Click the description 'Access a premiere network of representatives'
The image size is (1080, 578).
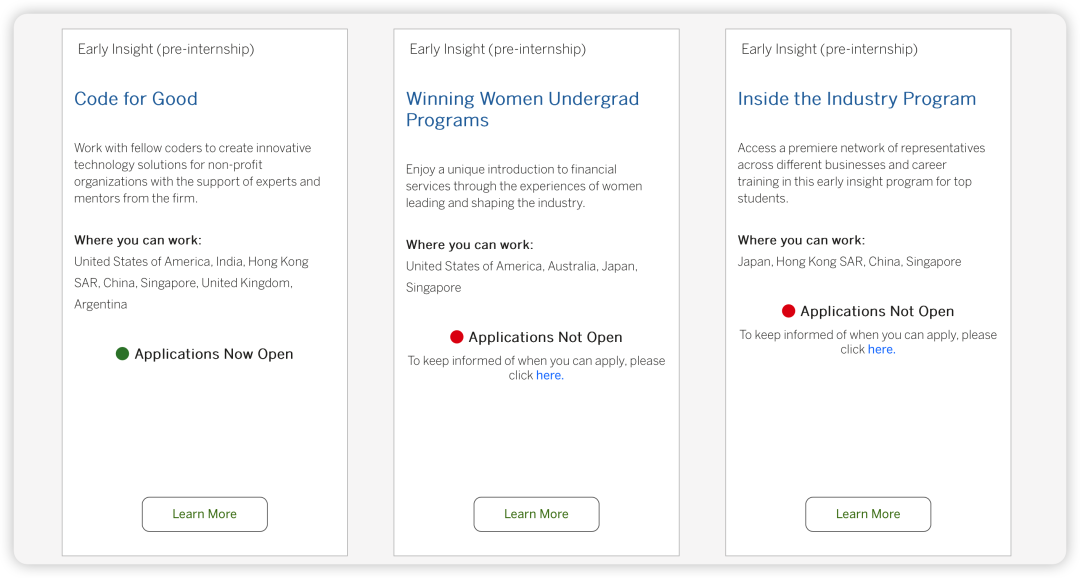[x=861, y=173]
